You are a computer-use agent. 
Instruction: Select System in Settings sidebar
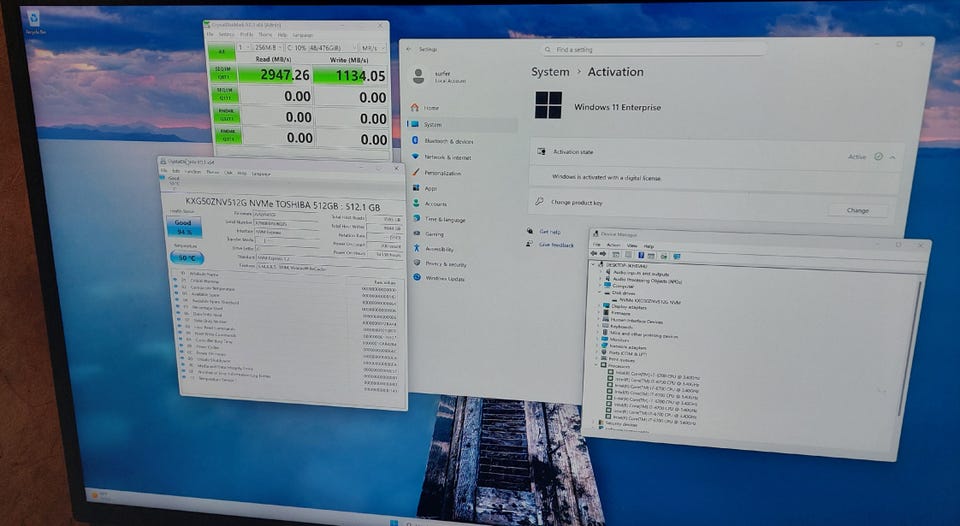coord(463,124)
